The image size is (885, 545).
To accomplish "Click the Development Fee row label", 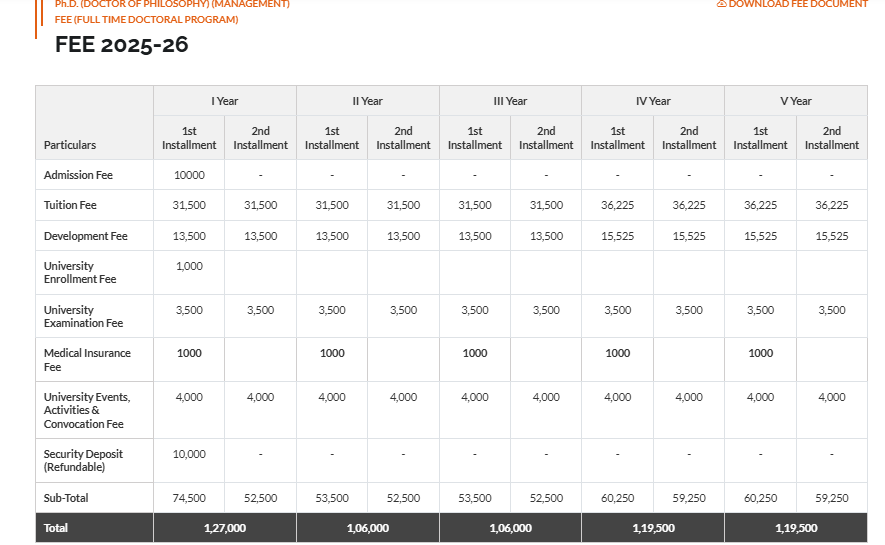I will tap(85, 236).
